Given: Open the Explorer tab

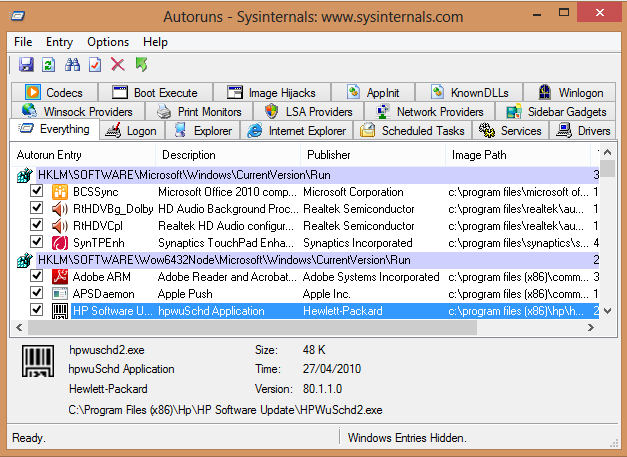Looking at the screenshot, I should tap(203, 130).
